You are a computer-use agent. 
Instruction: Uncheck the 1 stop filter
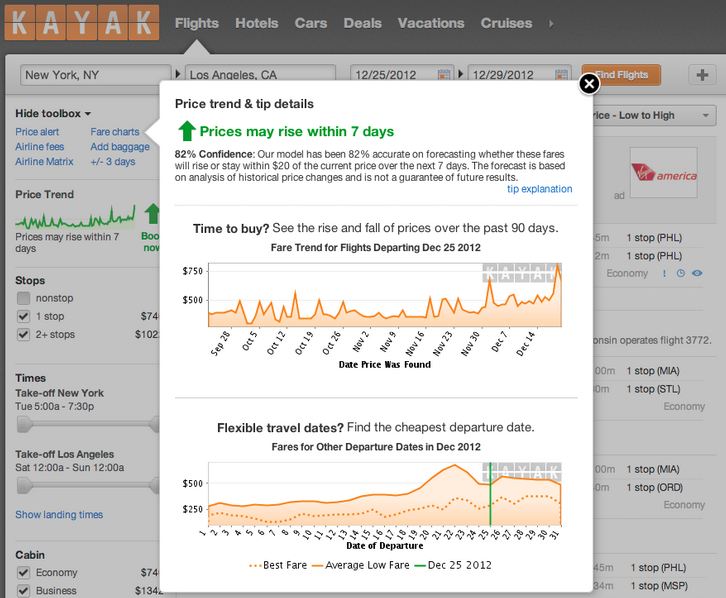click(23, 317)
